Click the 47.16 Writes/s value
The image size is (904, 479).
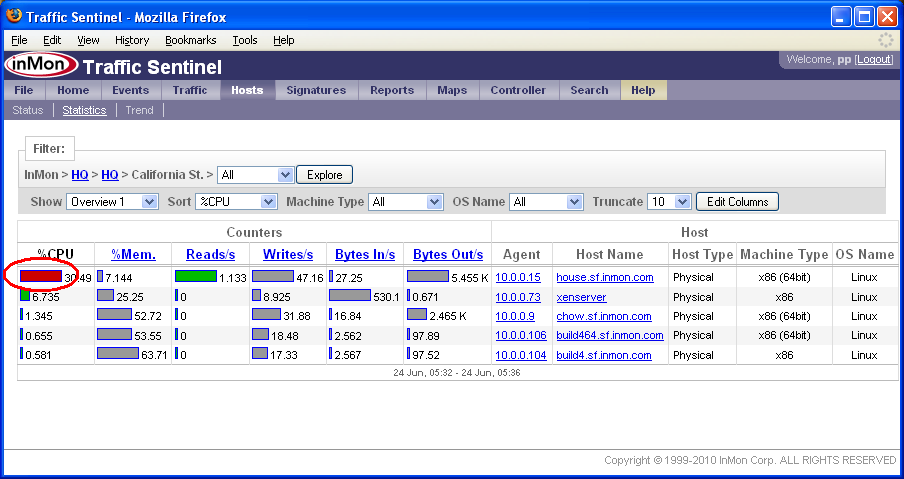(x=310, y=278)
